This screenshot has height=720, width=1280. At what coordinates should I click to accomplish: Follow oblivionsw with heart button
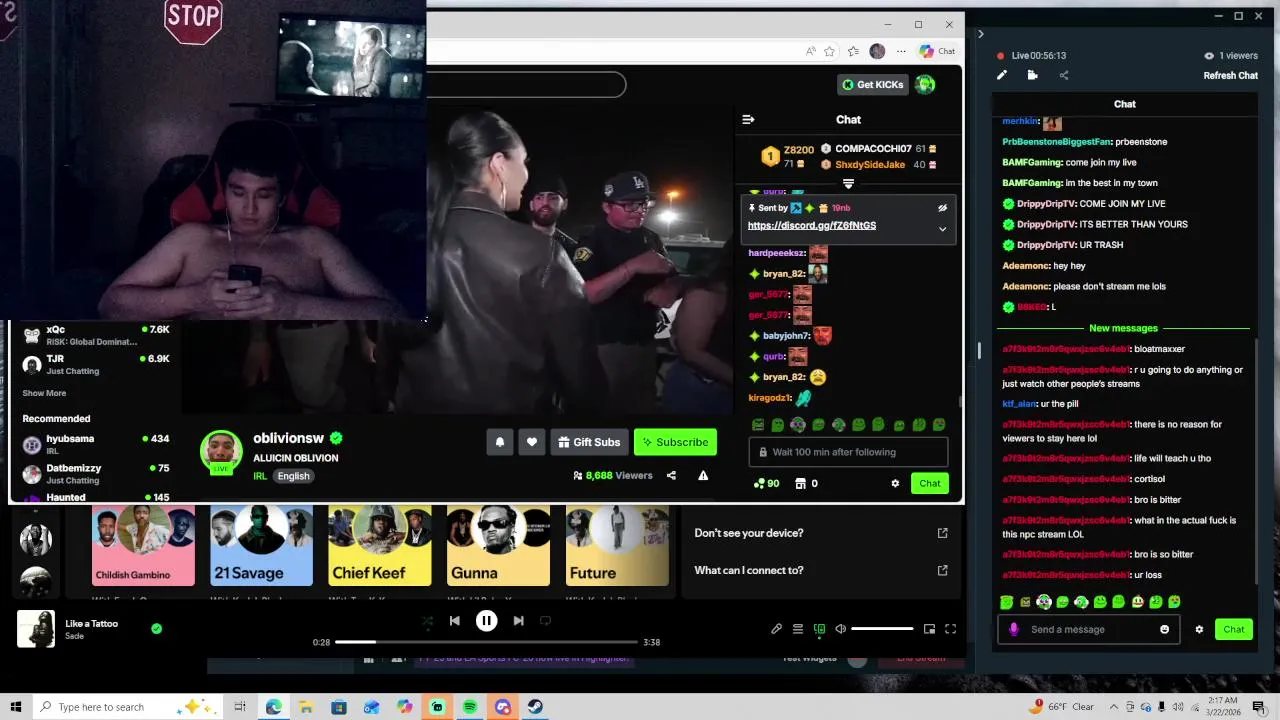tap(532, 442)
